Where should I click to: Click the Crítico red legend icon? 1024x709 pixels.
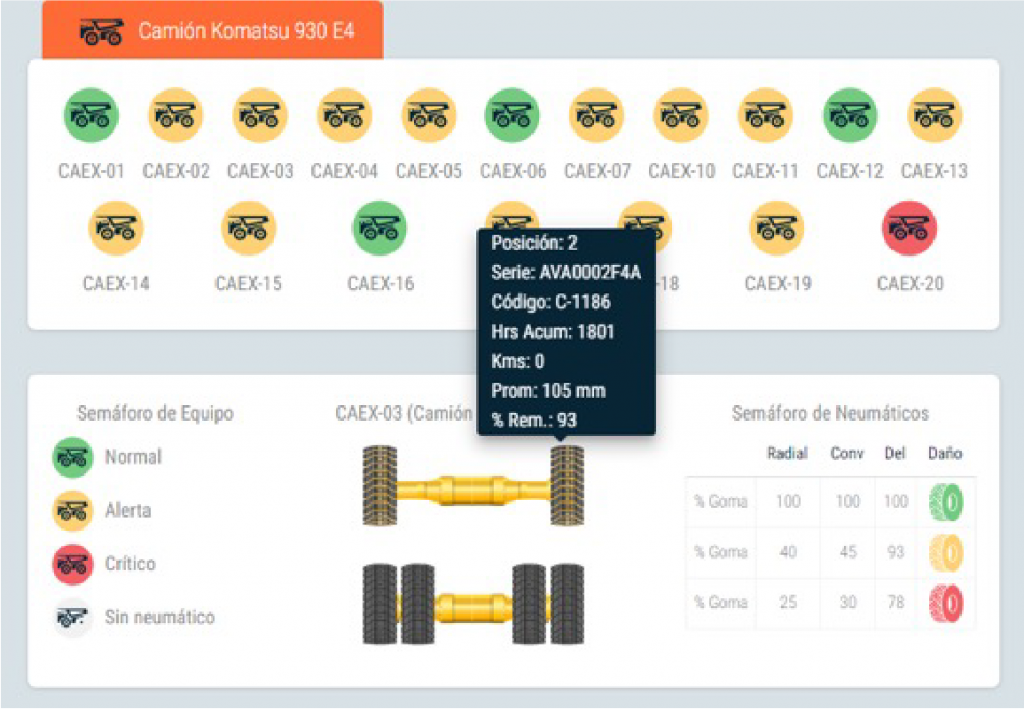(x=72, y=564)
